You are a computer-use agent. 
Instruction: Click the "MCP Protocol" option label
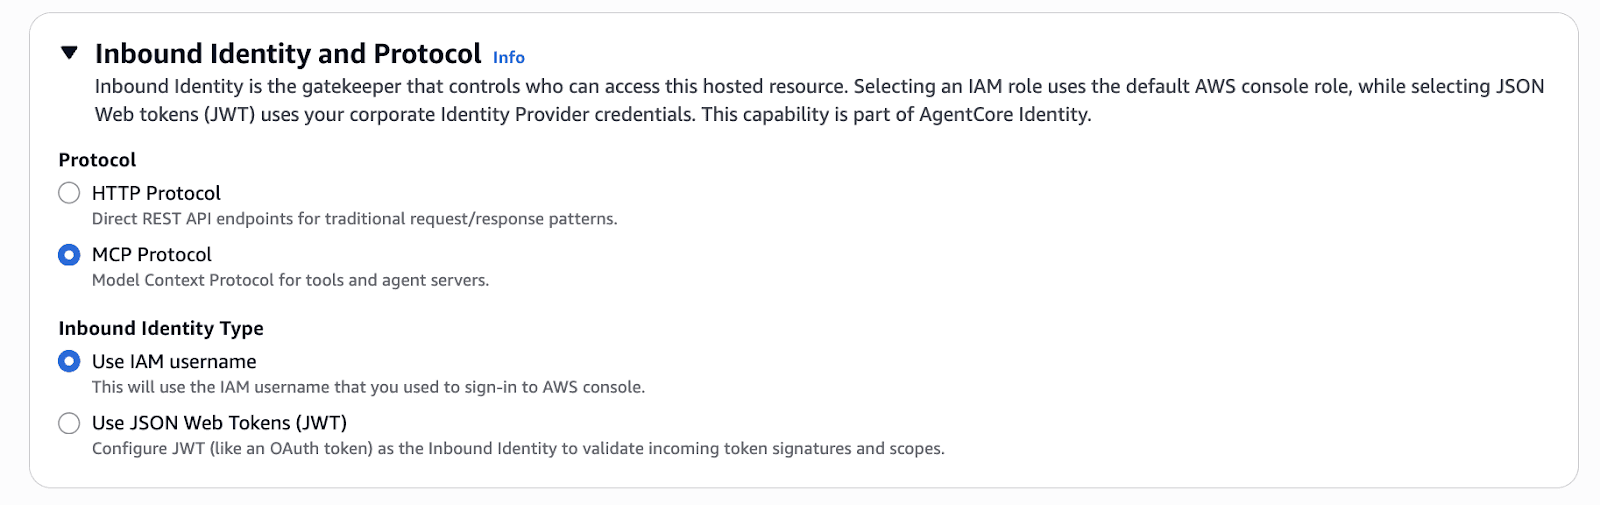click(x=152, y=255)
